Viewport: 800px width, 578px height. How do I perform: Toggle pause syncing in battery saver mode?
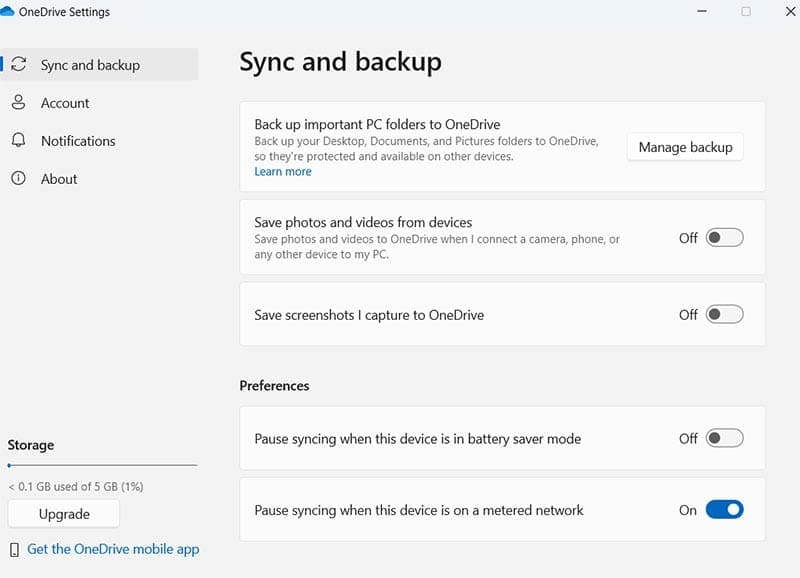pyautogui.click(x=724, y=438)
